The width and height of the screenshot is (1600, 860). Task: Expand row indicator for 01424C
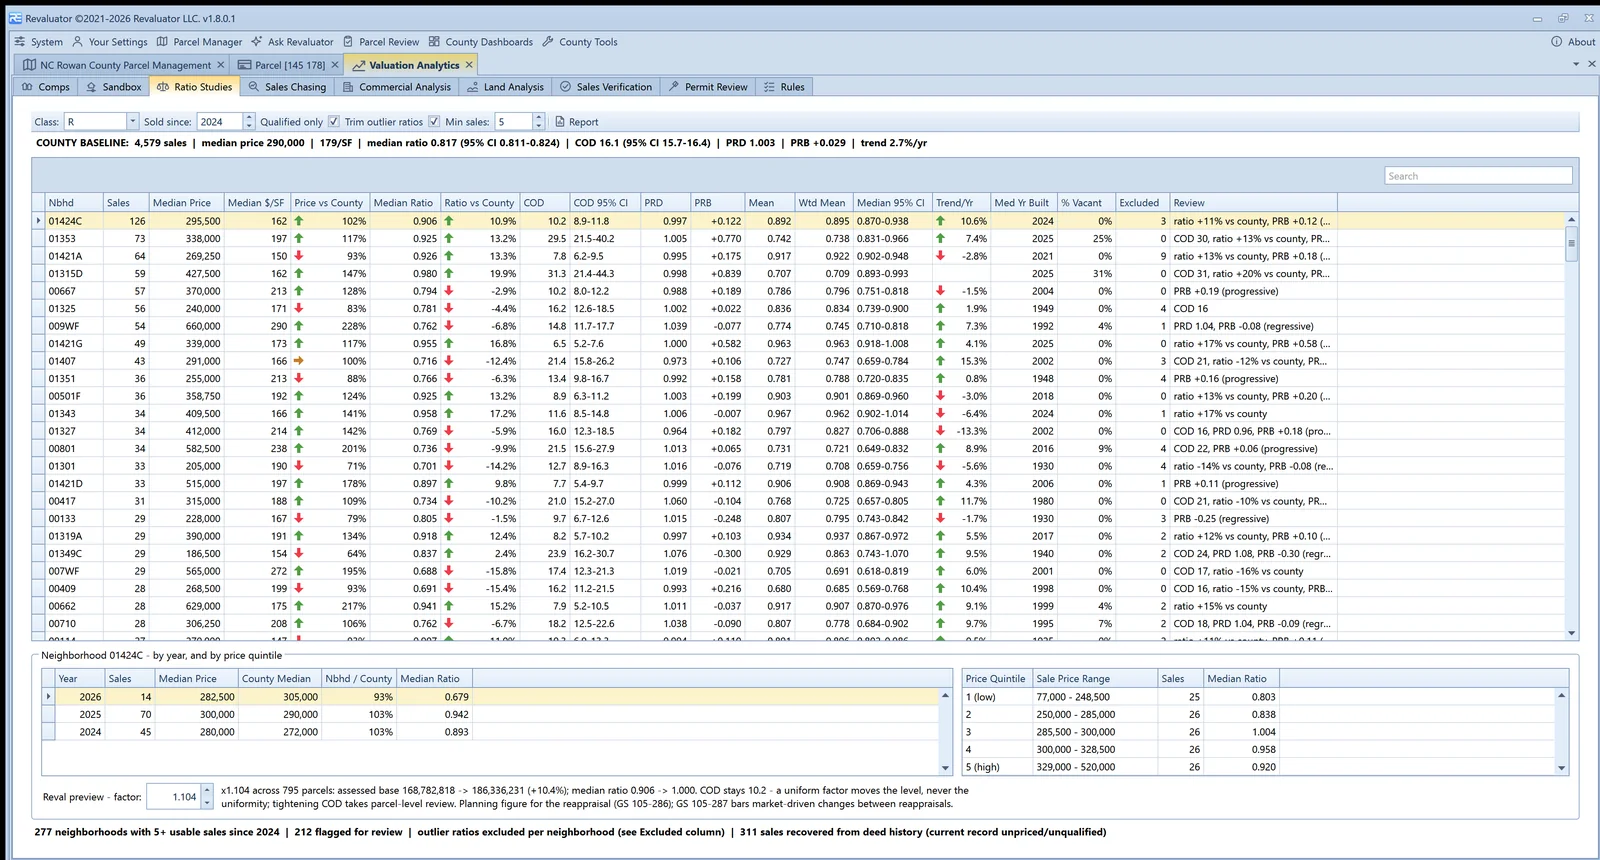39,221
